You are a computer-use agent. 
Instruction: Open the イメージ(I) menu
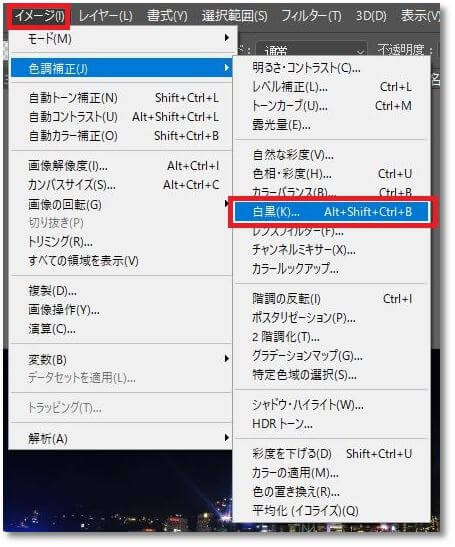click(x=39, y=16)
